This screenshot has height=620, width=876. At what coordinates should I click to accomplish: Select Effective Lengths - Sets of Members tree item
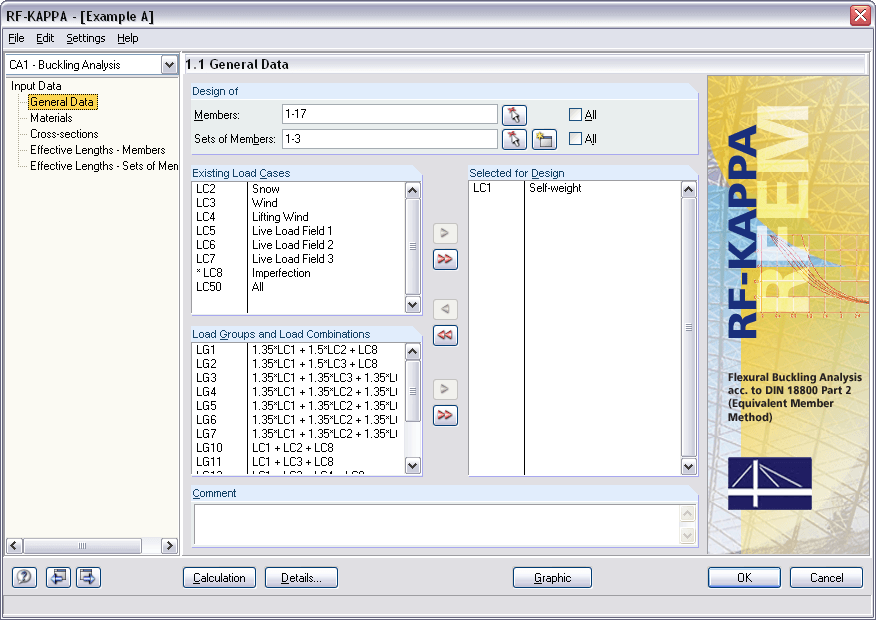pos(104,166)
